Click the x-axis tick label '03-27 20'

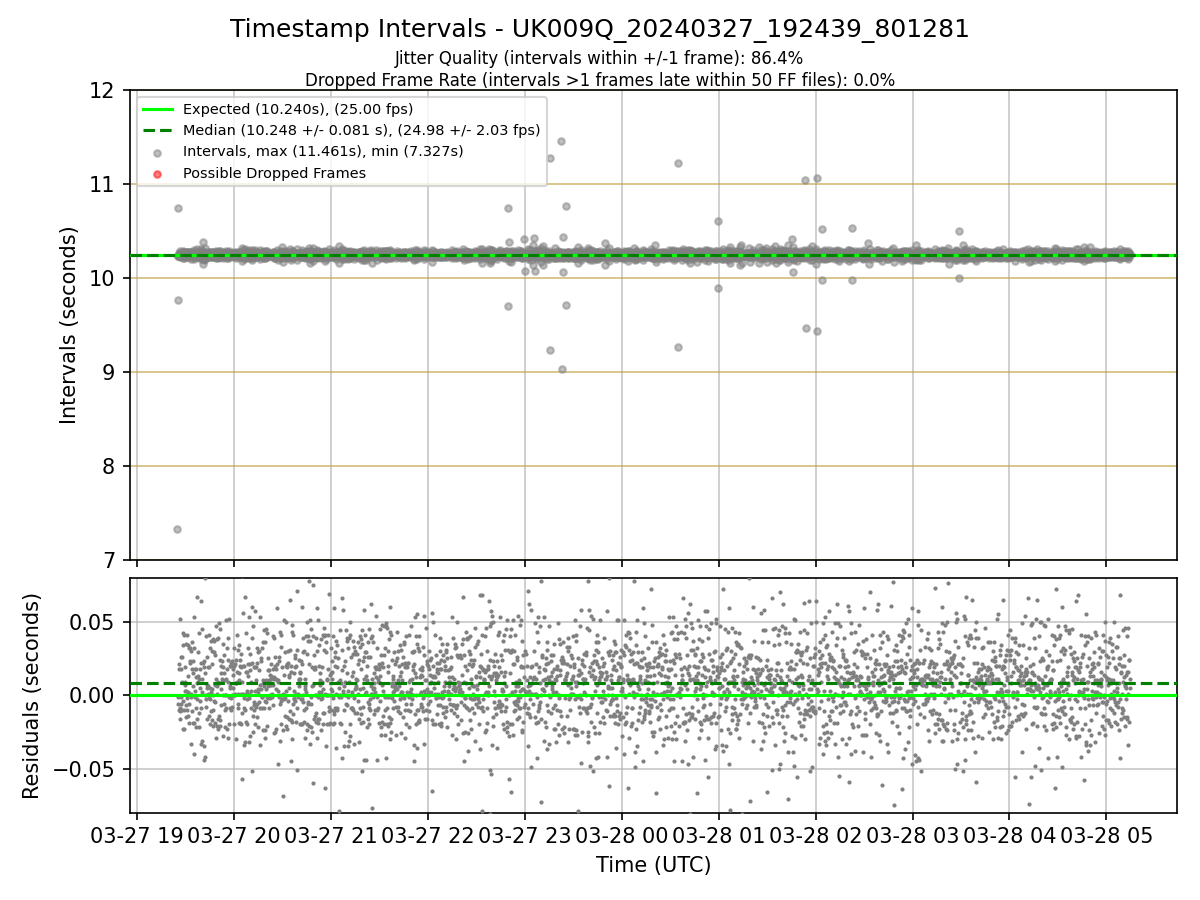pos(234,834)
